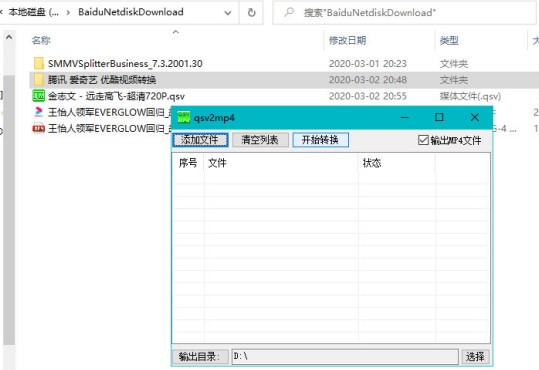Sort by the 修改日期 column header
The width and height of the screenshot is (539, 370).
(x=347, y=41)
